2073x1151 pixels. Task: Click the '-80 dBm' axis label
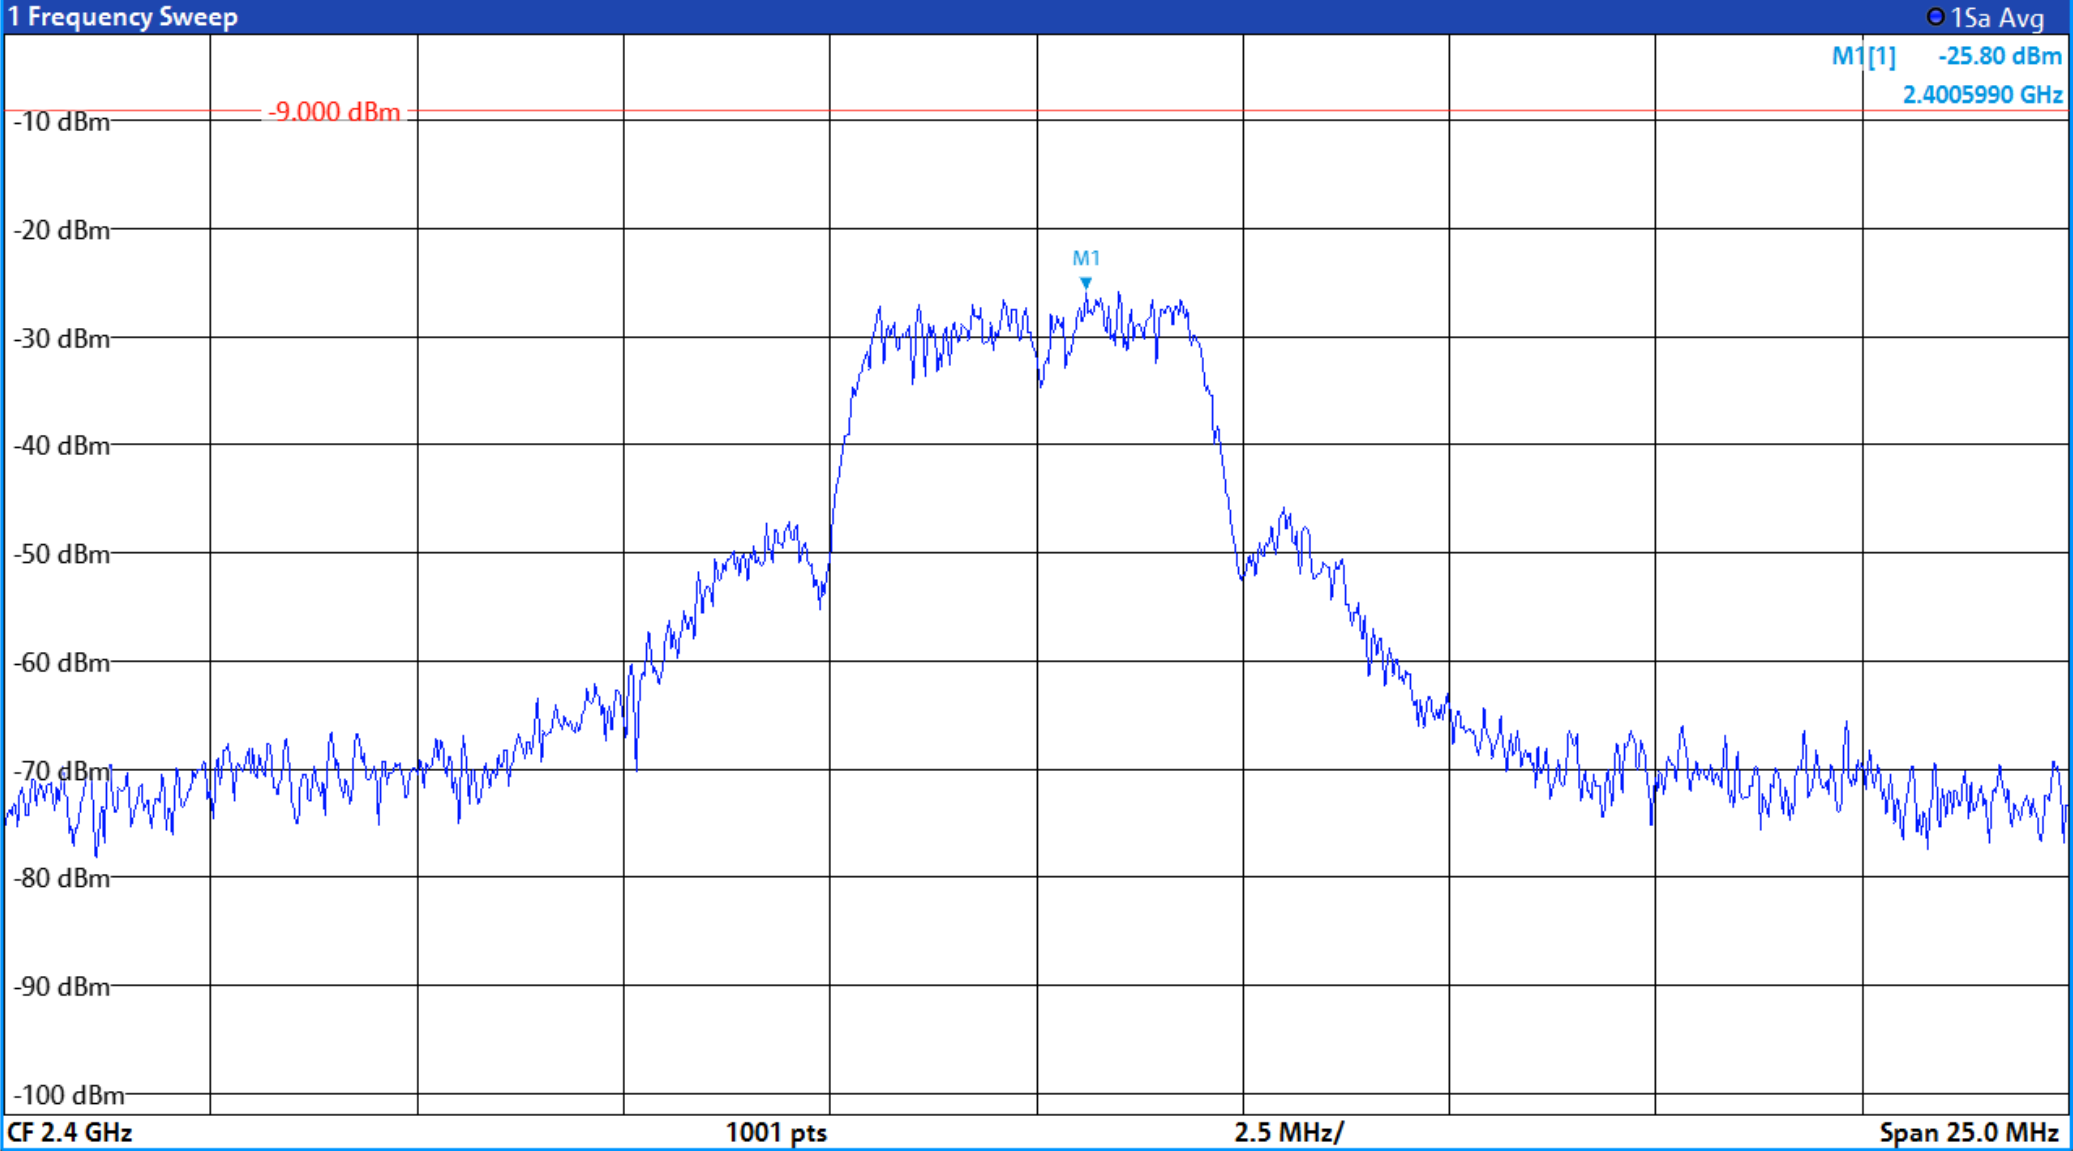coord(61,879)
